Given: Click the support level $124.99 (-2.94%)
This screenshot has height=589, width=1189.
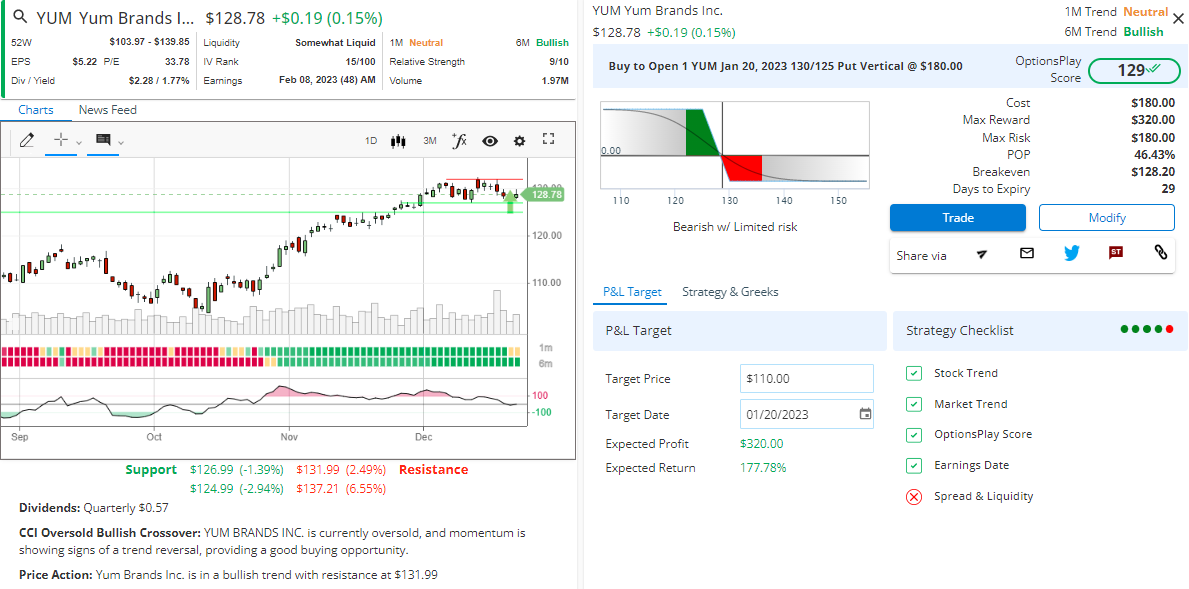Looking at the screenshot, I should [x=237, y=488].
